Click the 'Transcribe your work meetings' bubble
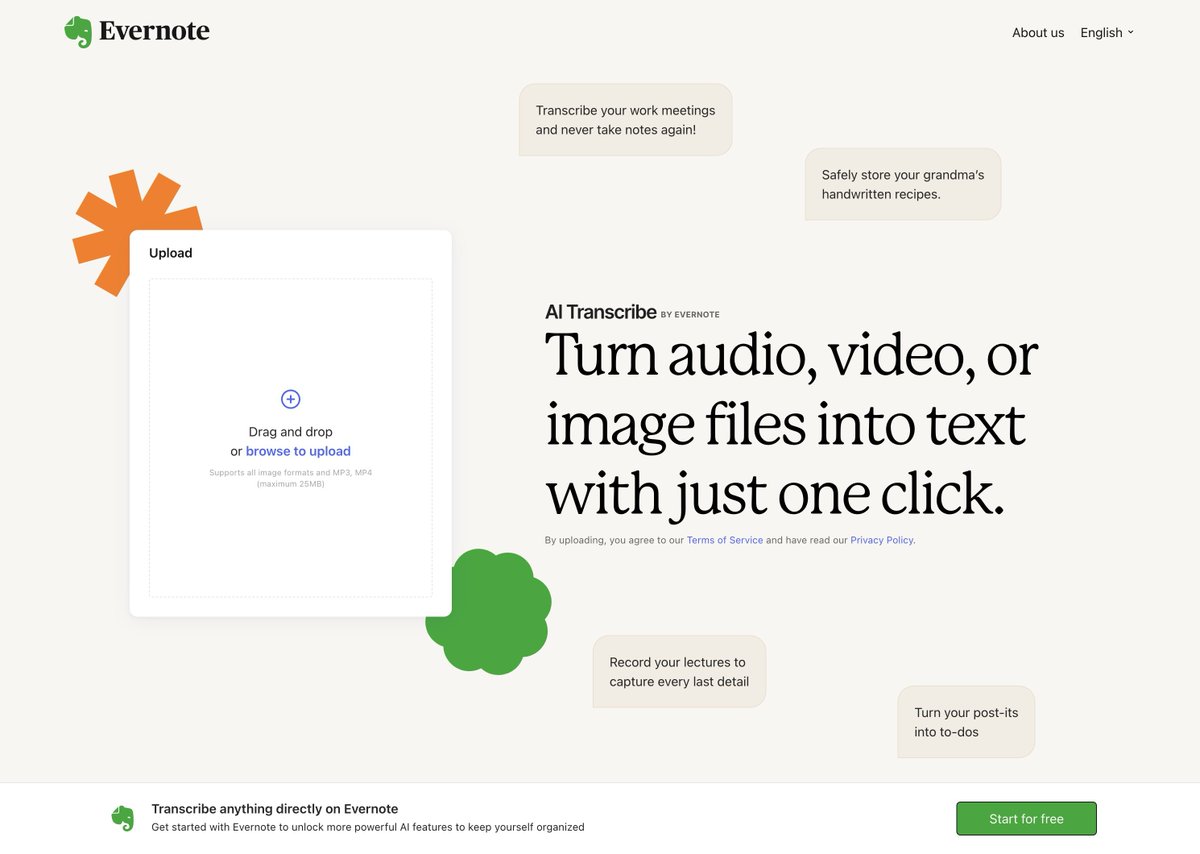 tap(625, 120)
